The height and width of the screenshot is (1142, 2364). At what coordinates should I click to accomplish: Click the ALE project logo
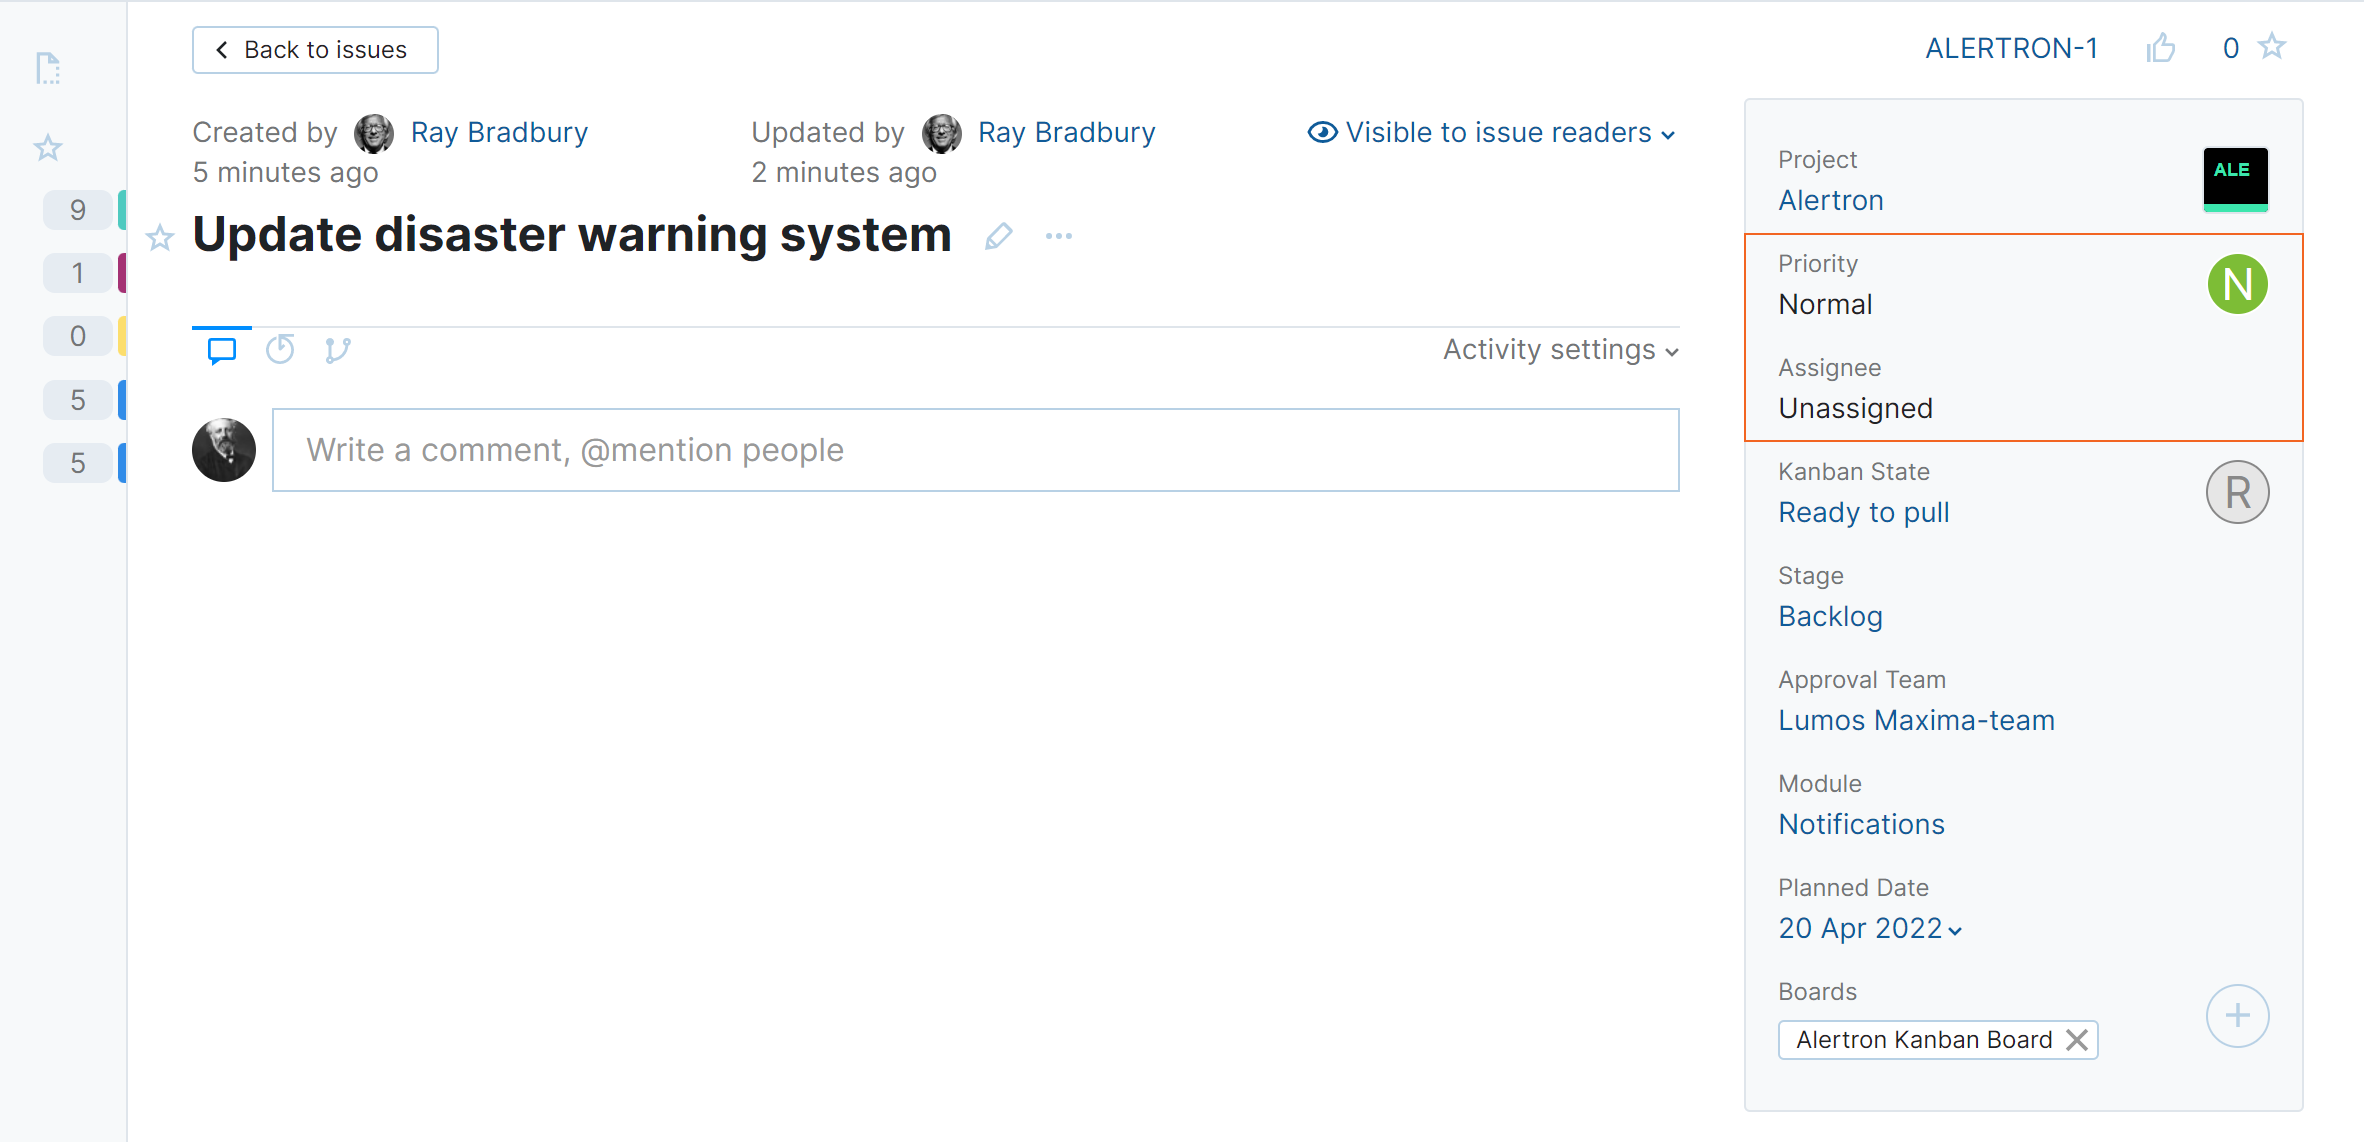[x=2235, y=179]
